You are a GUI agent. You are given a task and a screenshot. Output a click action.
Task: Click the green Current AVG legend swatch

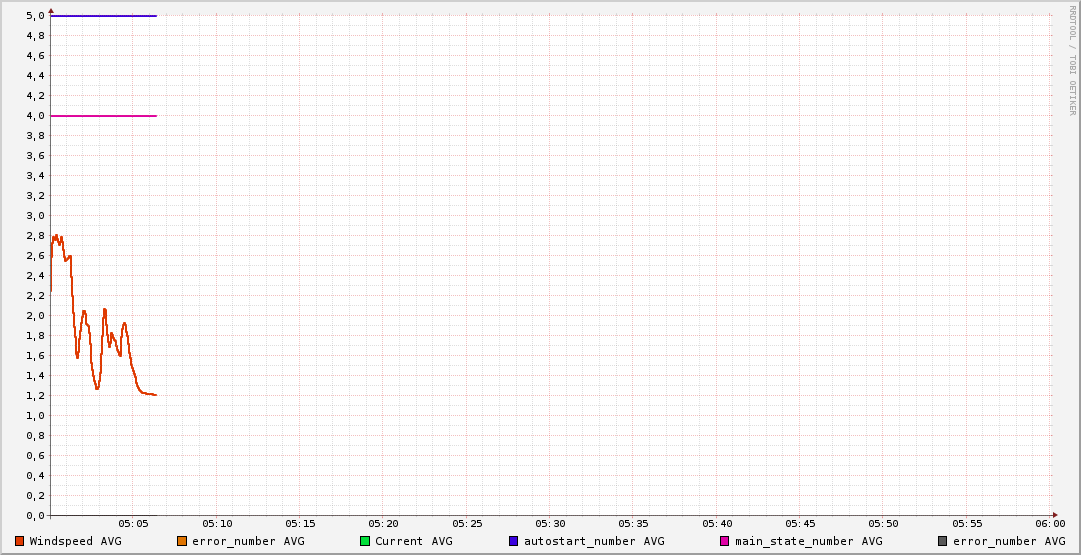pyautogui.click(x=365, y=541)
